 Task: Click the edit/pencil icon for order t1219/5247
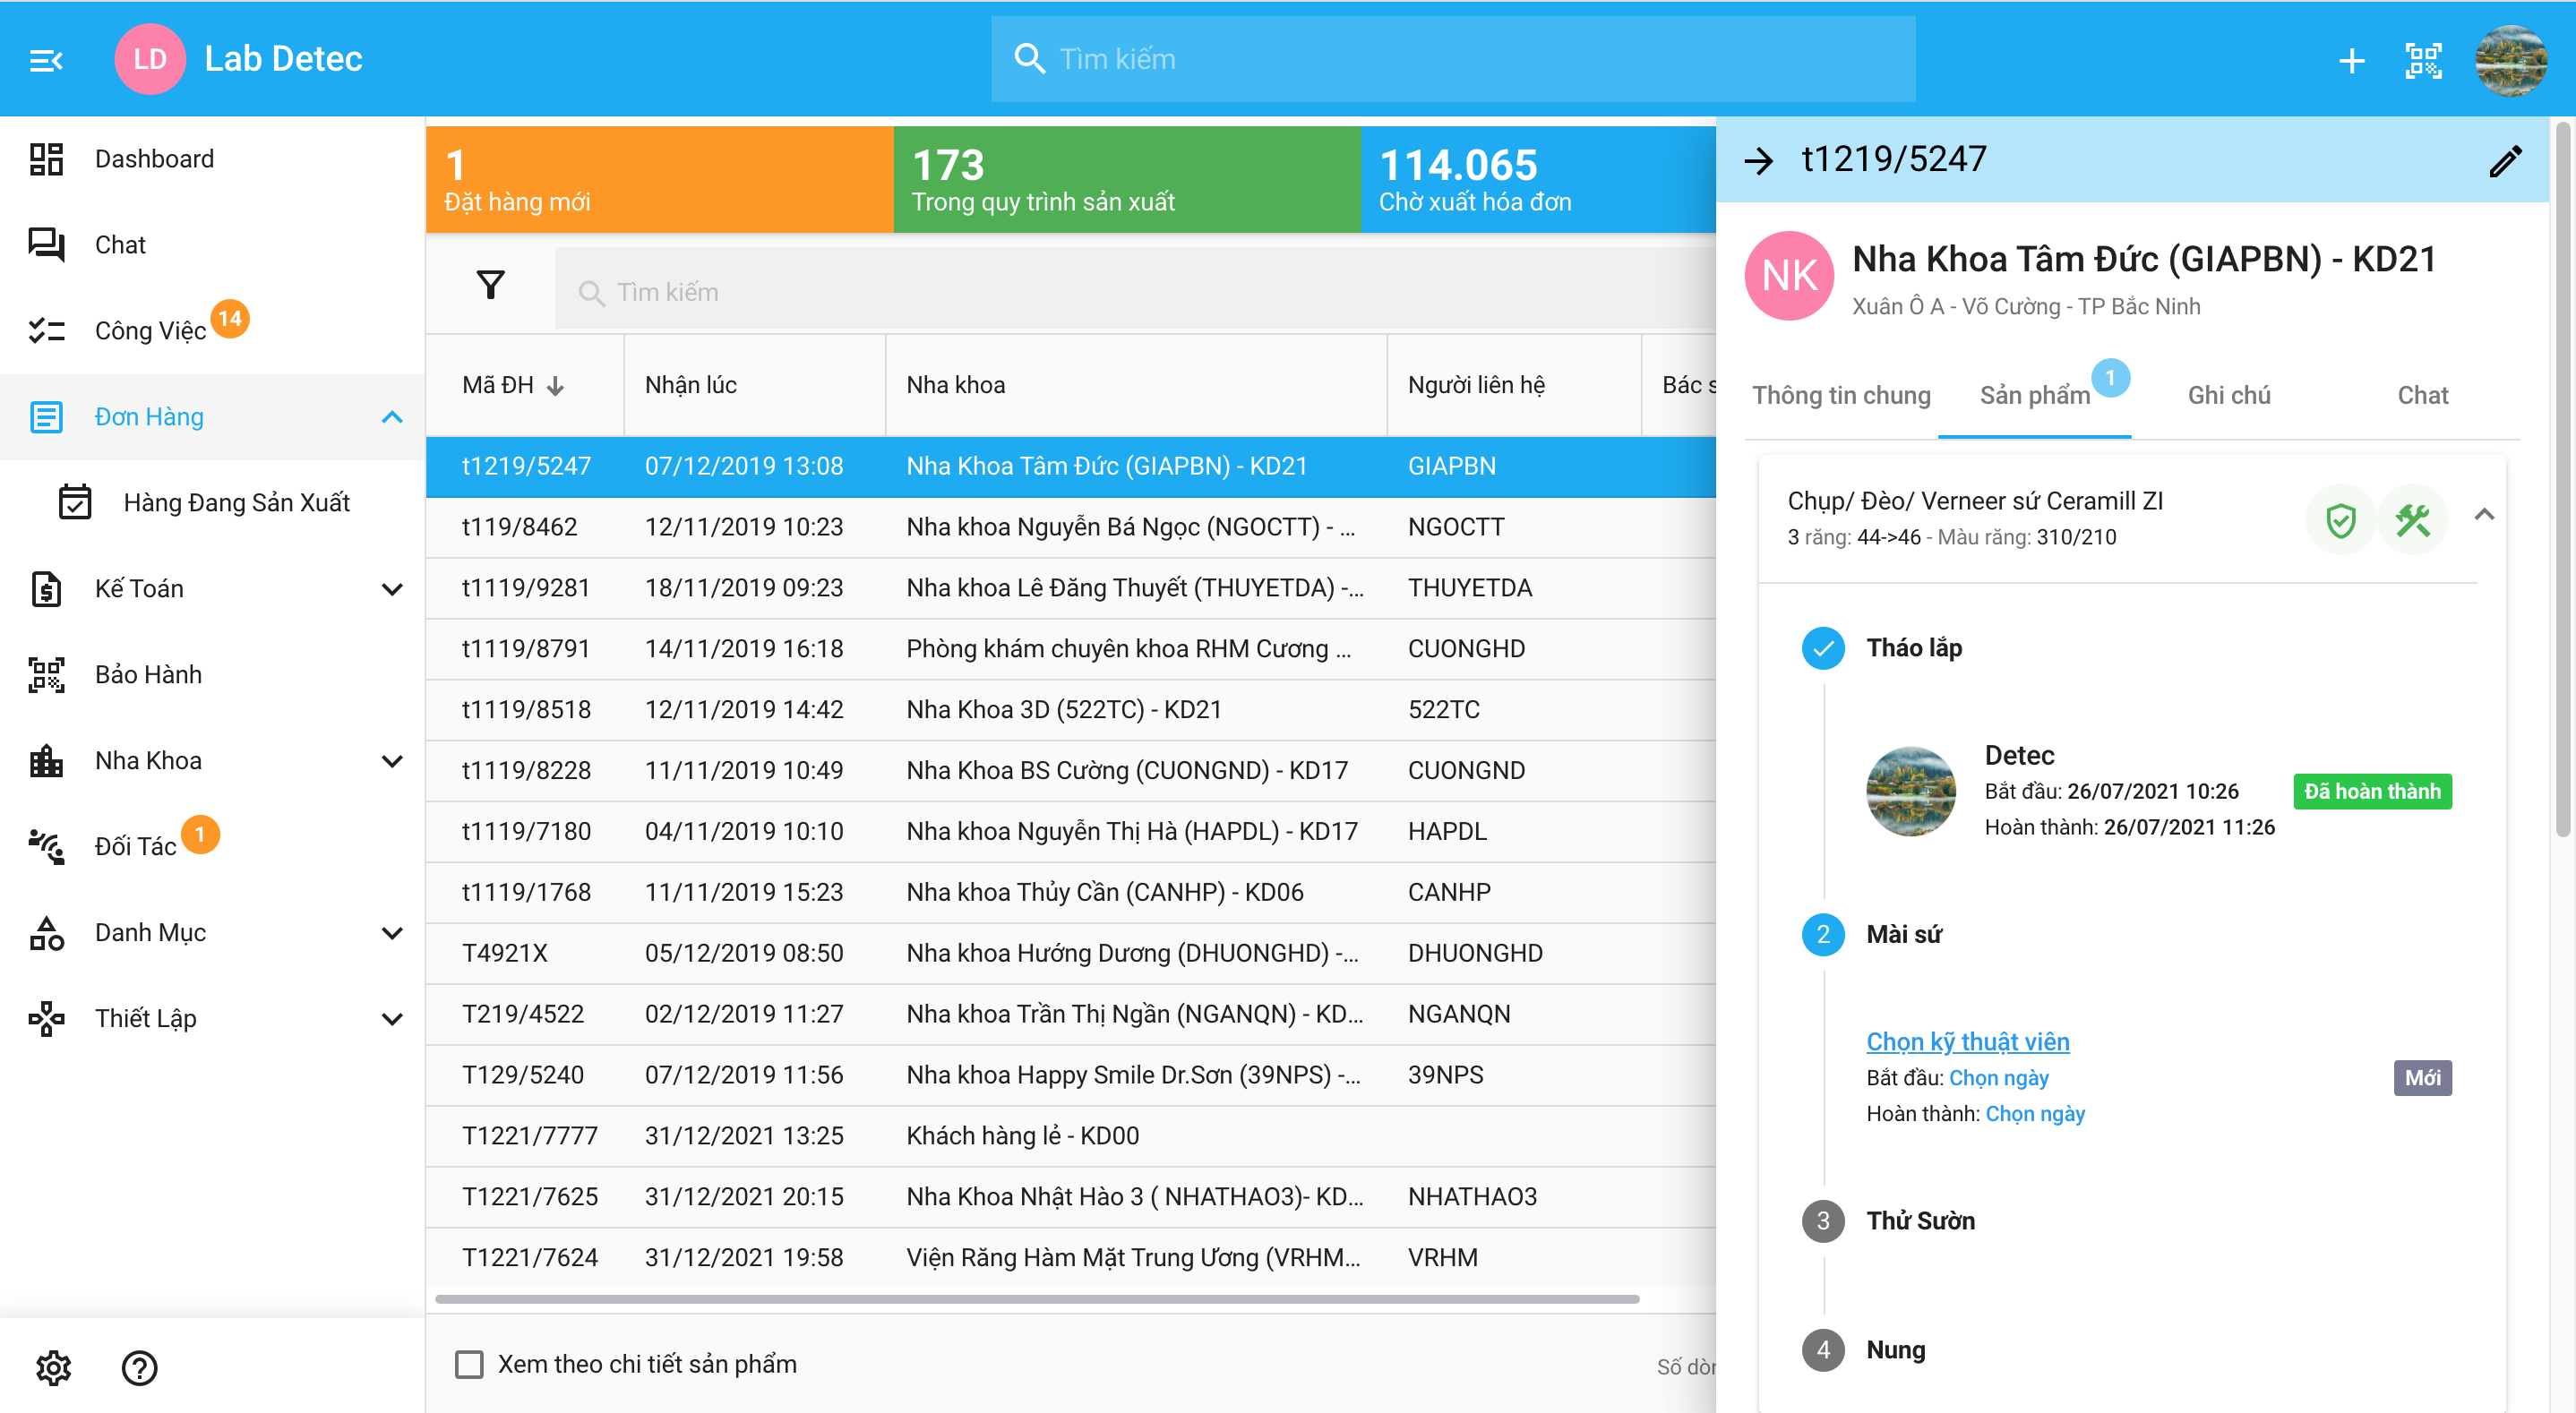[x=2506, y=160]
